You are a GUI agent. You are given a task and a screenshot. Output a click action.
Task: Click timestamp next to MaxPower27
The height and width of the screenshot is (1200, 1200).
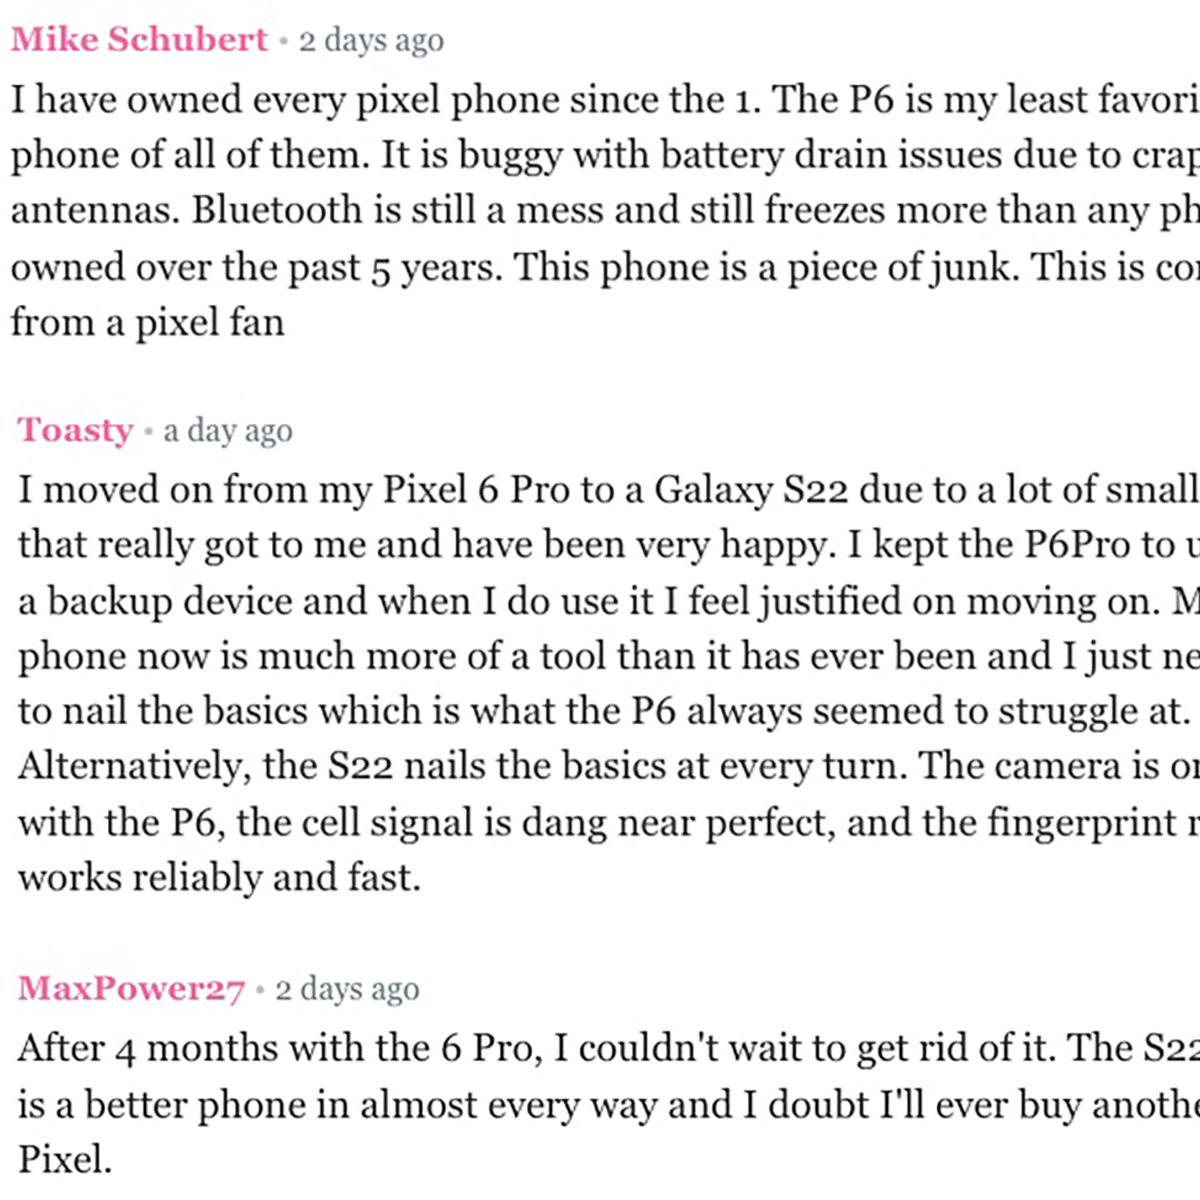(x=347, y=989)
